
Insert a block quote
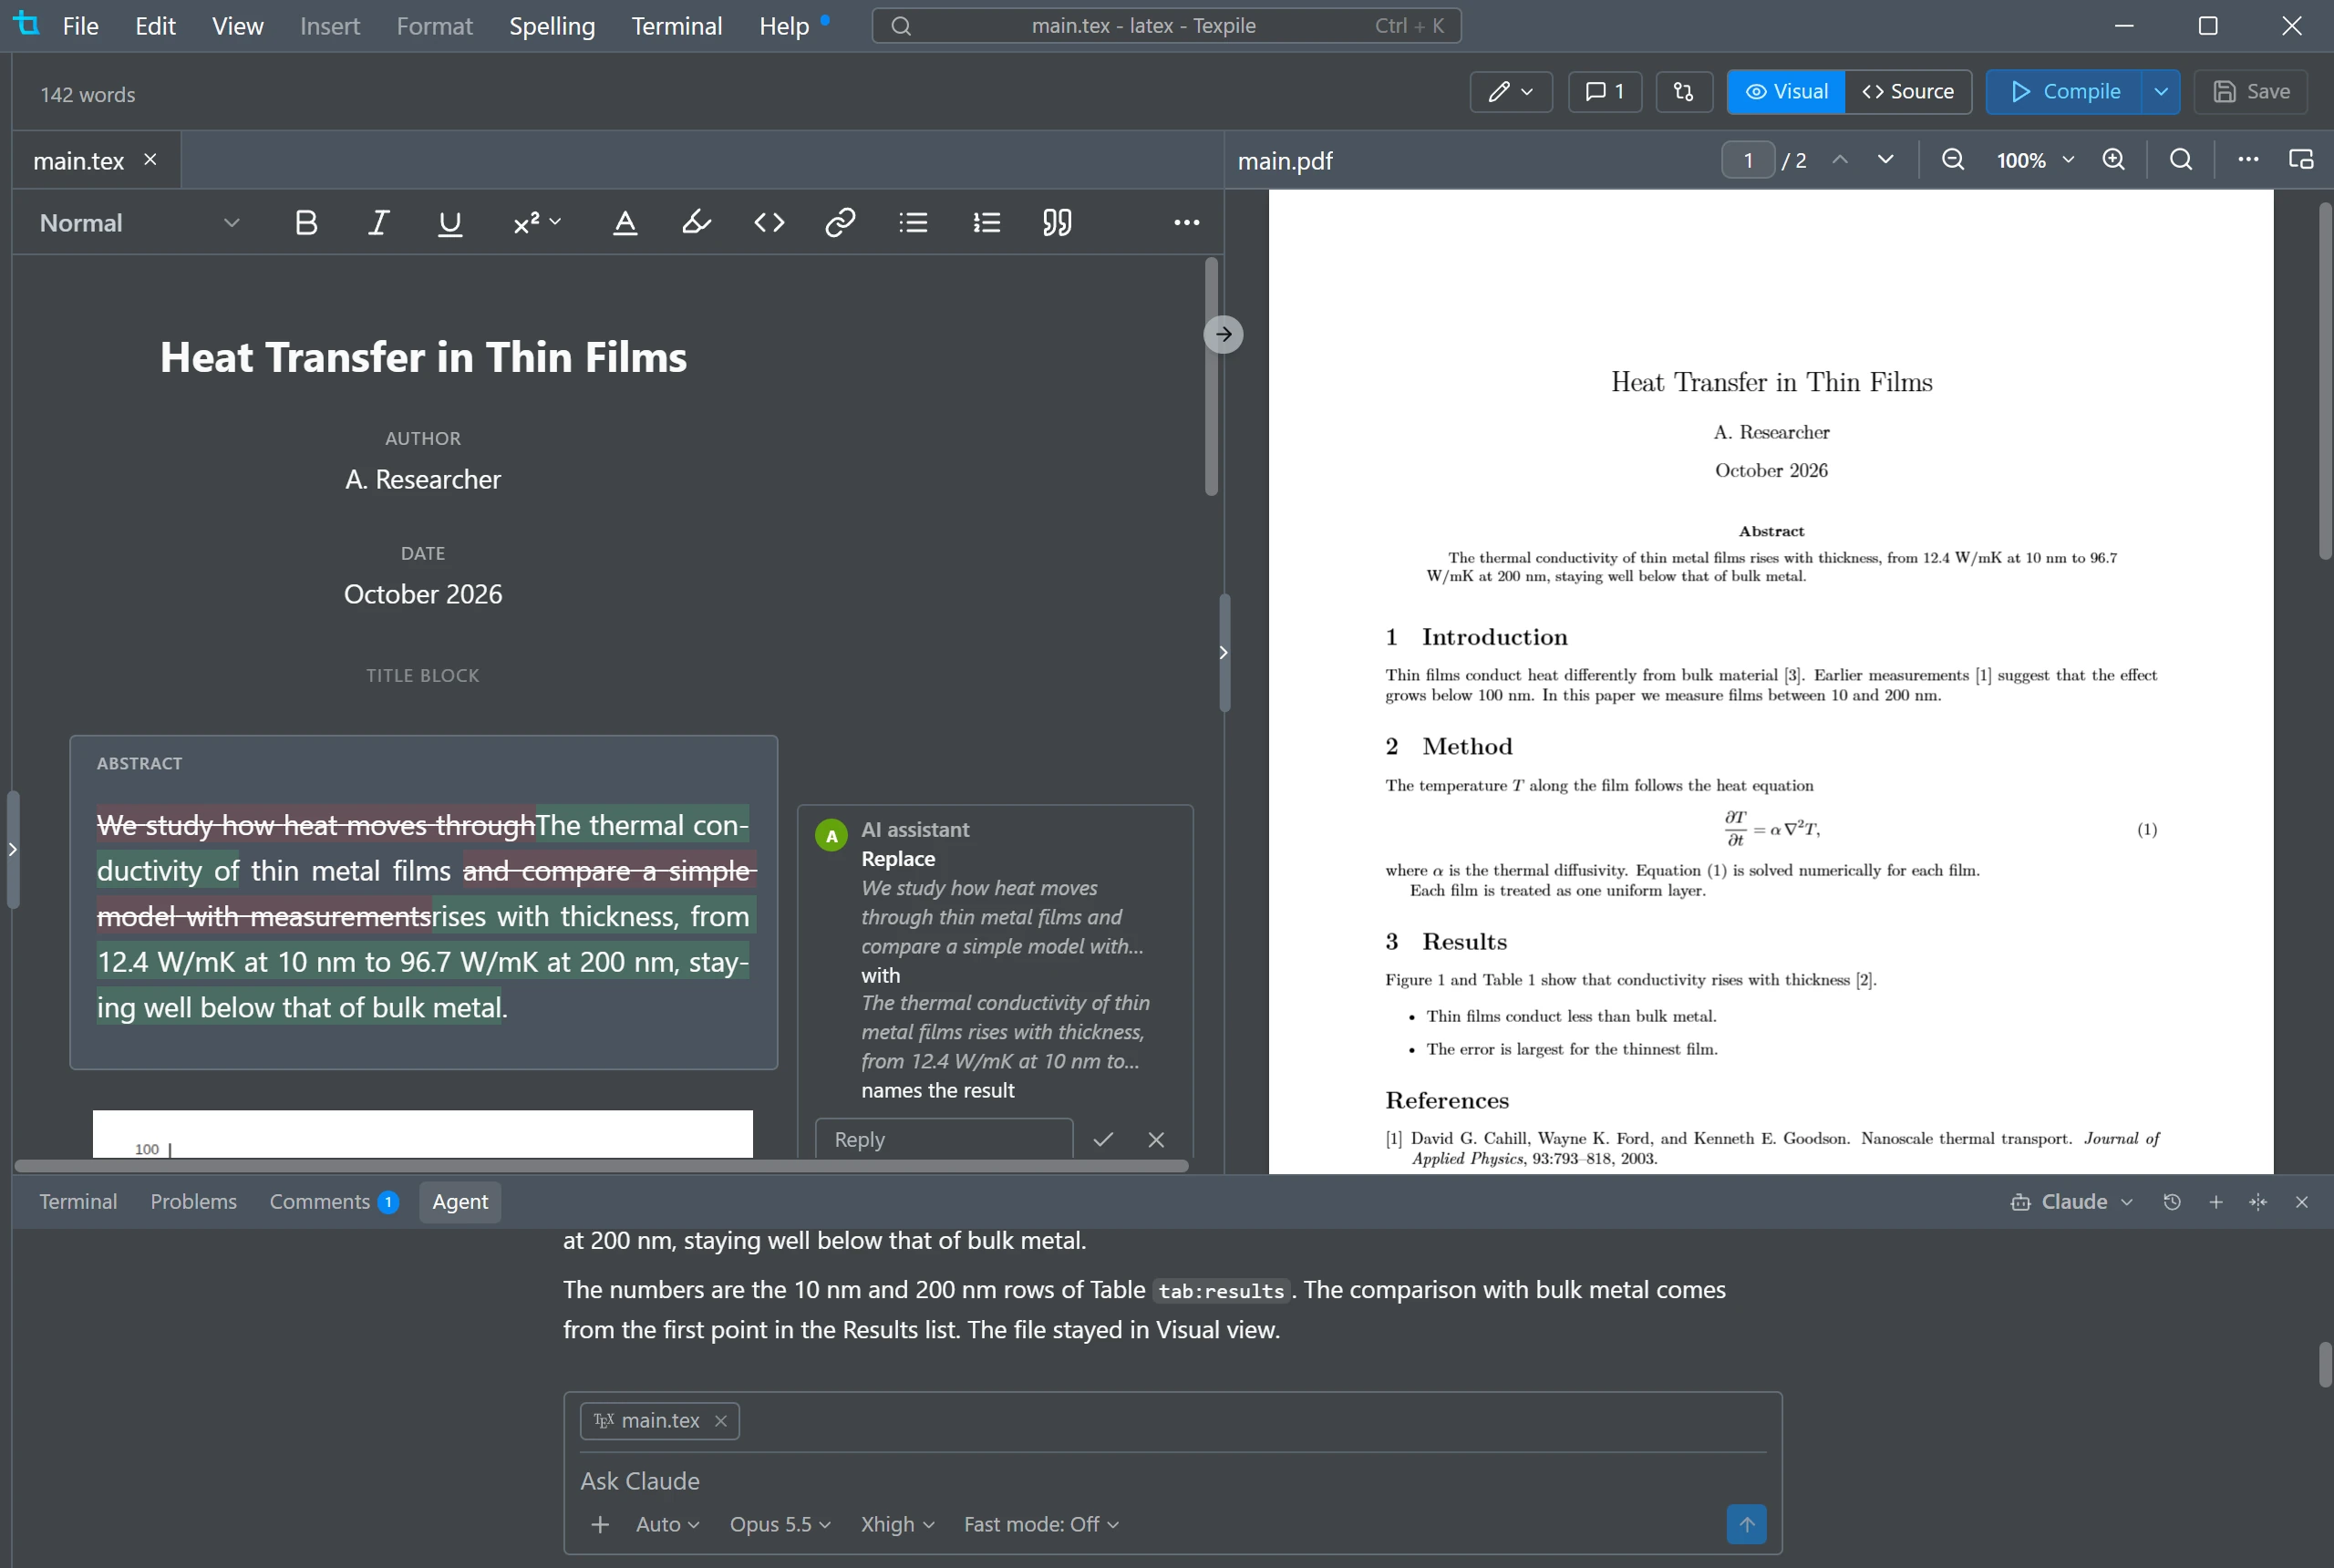pyautogui.click(x=1057, y=222)
